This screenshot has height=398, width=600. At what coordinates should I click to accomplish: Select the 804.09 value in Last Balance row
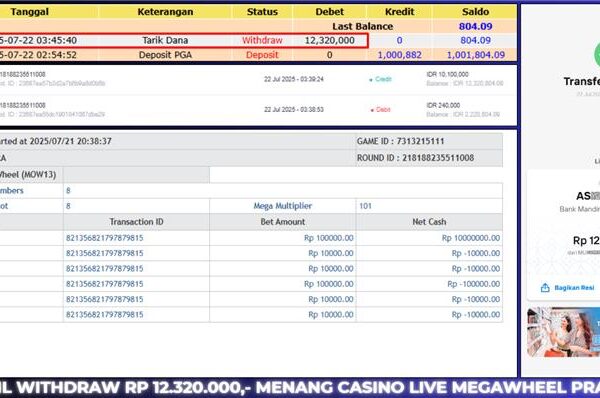click(475, 26)
